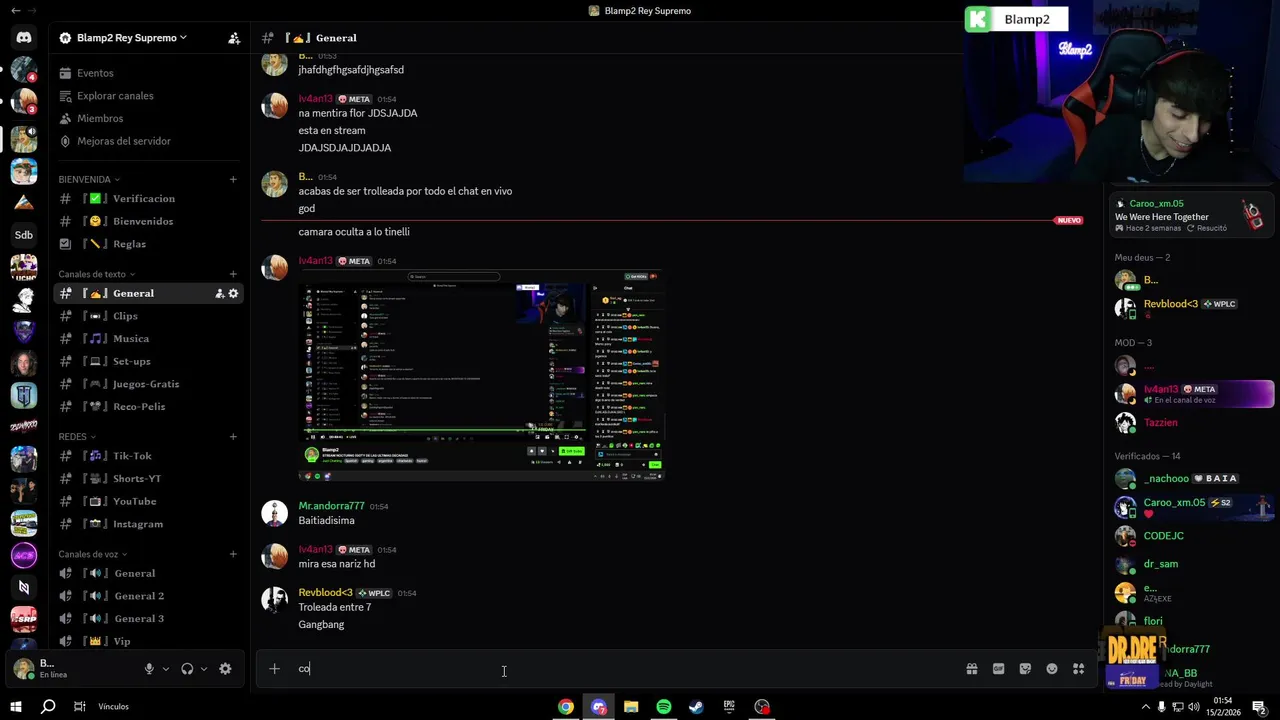This screenshot has height=720, width=1280.
Task: Open Epic Games launcher from taskbar
Action: 729,707
